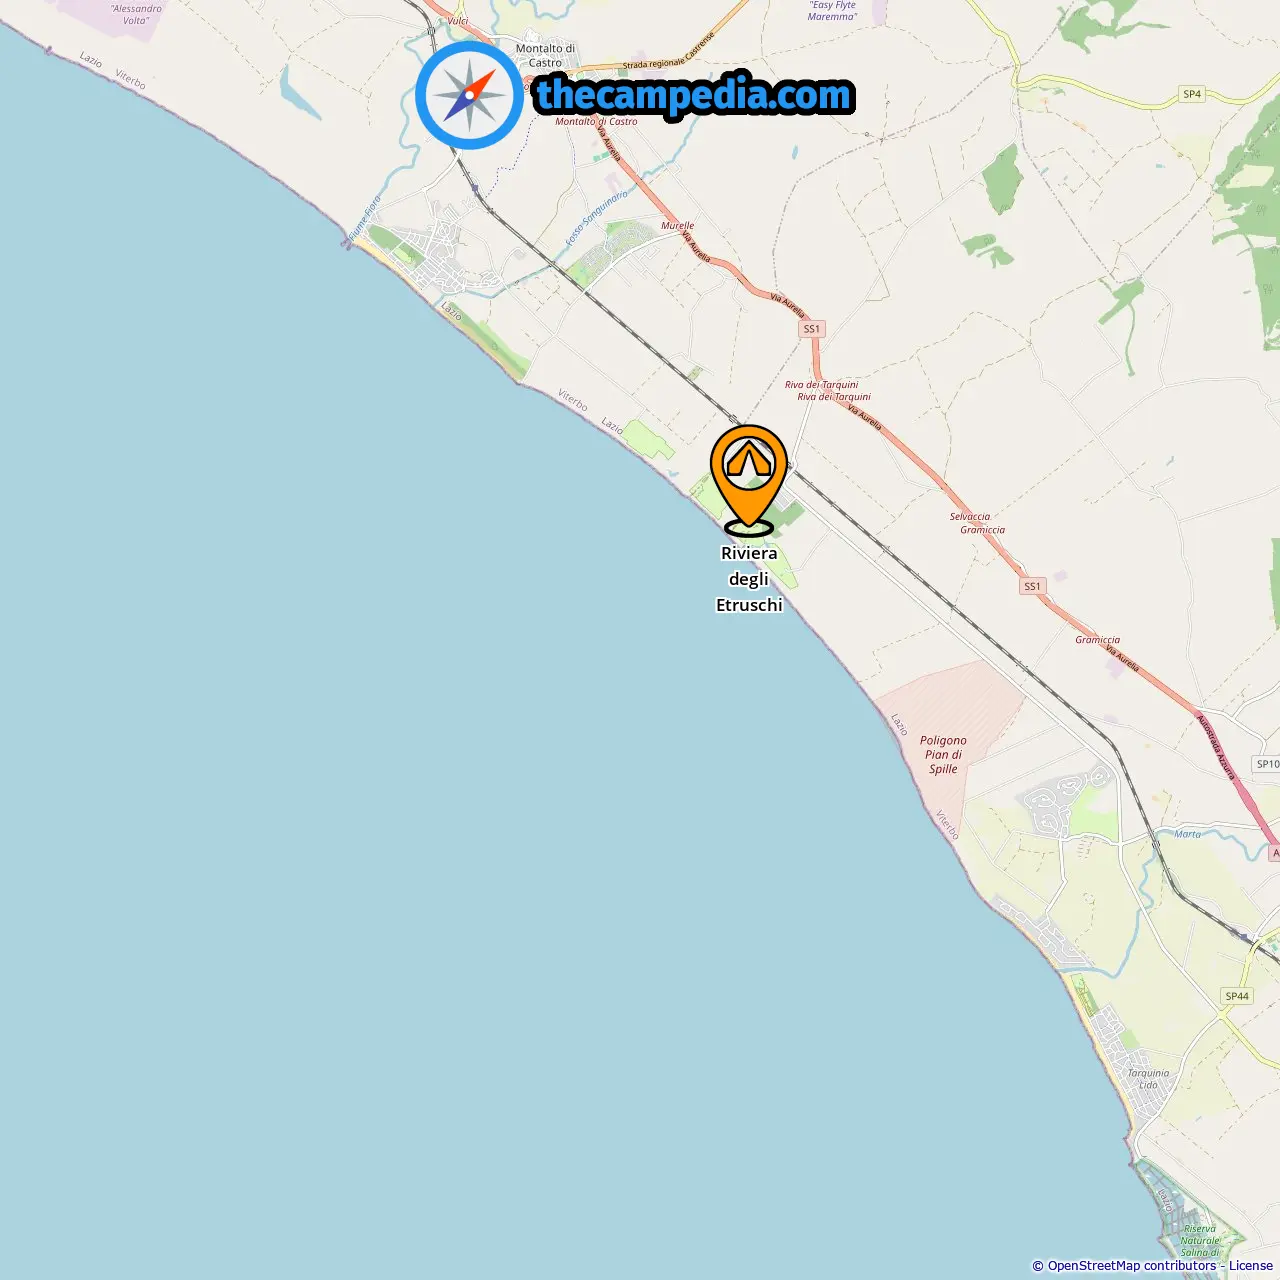Select the Easy Flyte Maremma label

pos(832,11)
